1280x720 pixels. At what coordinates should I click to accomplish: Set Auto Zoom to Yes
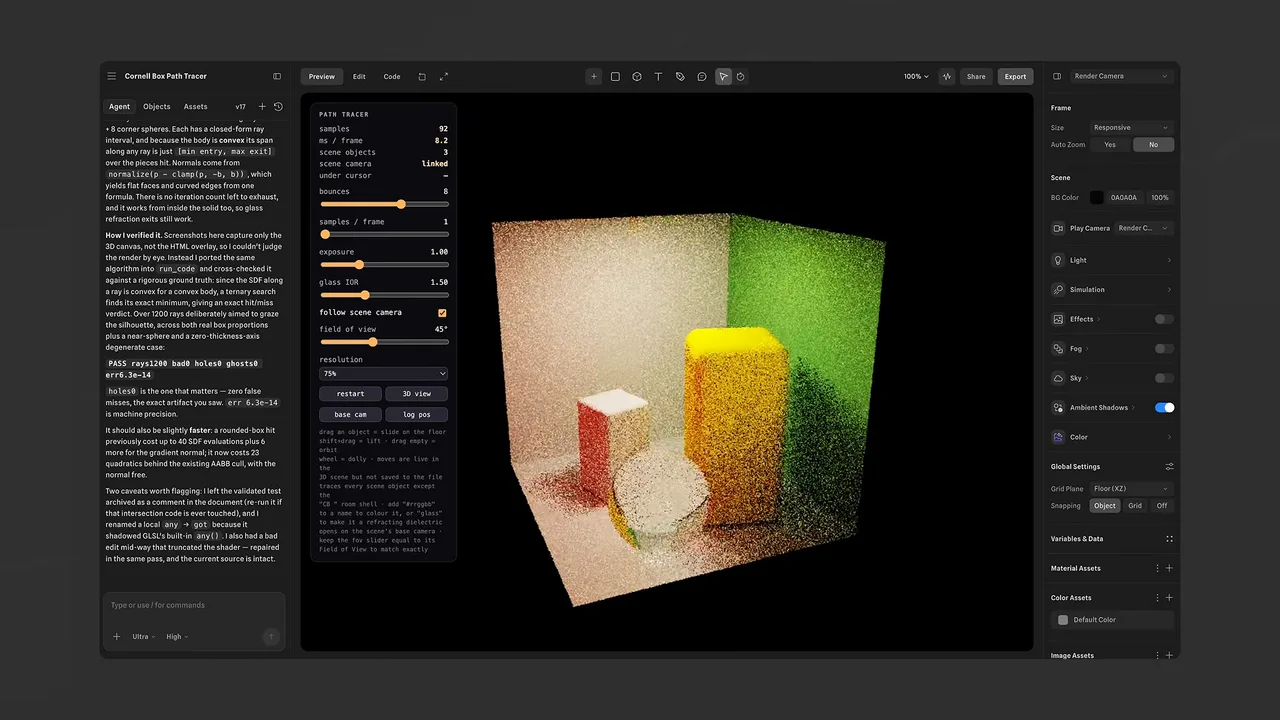[1110, 145]
